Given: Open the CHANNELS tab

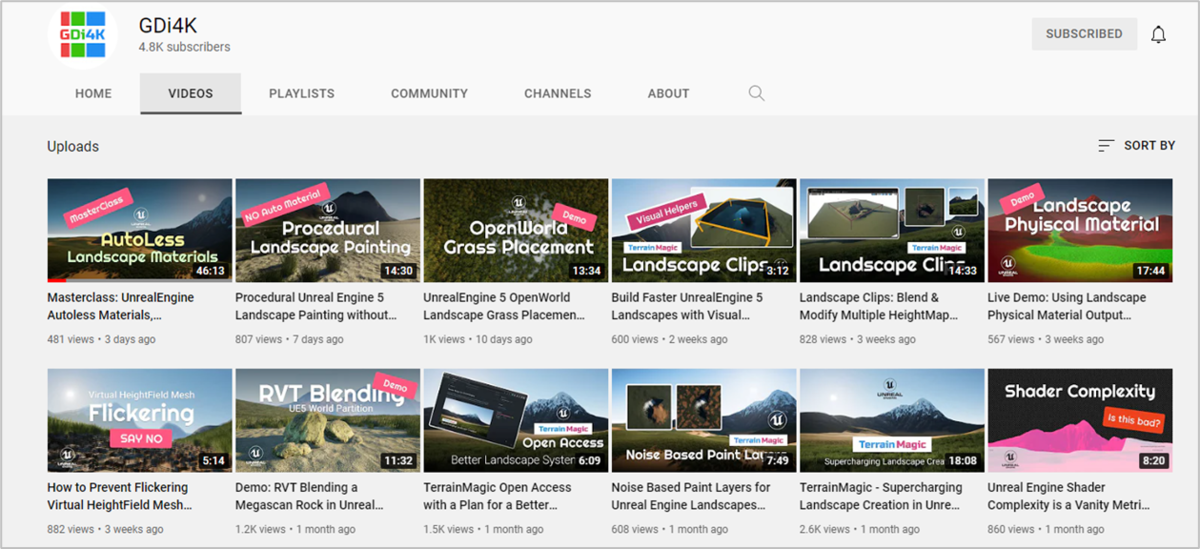Looking at the screenshot, I should pos(558,94).
